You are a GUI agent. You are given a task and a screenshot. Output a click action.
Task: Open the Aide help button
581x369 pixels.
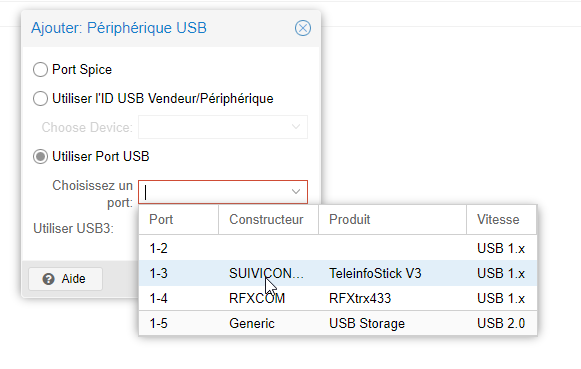click(x=66, y=279)
